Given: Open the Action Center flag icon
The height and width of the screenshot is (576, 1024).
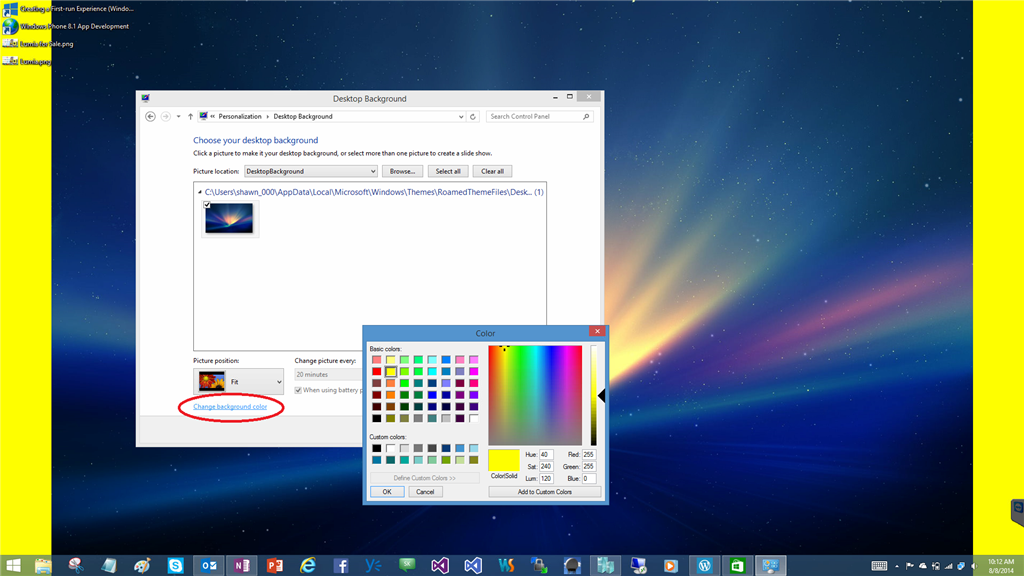Looking at the screenshot, I should coord(910,566).
